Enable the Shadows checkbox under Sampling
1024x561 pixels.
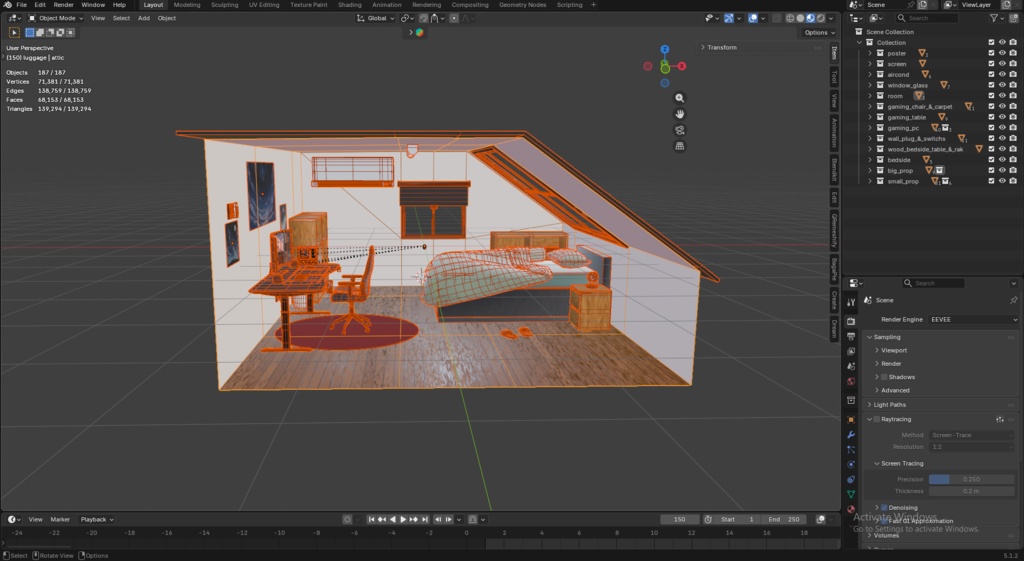click(884, 377)
